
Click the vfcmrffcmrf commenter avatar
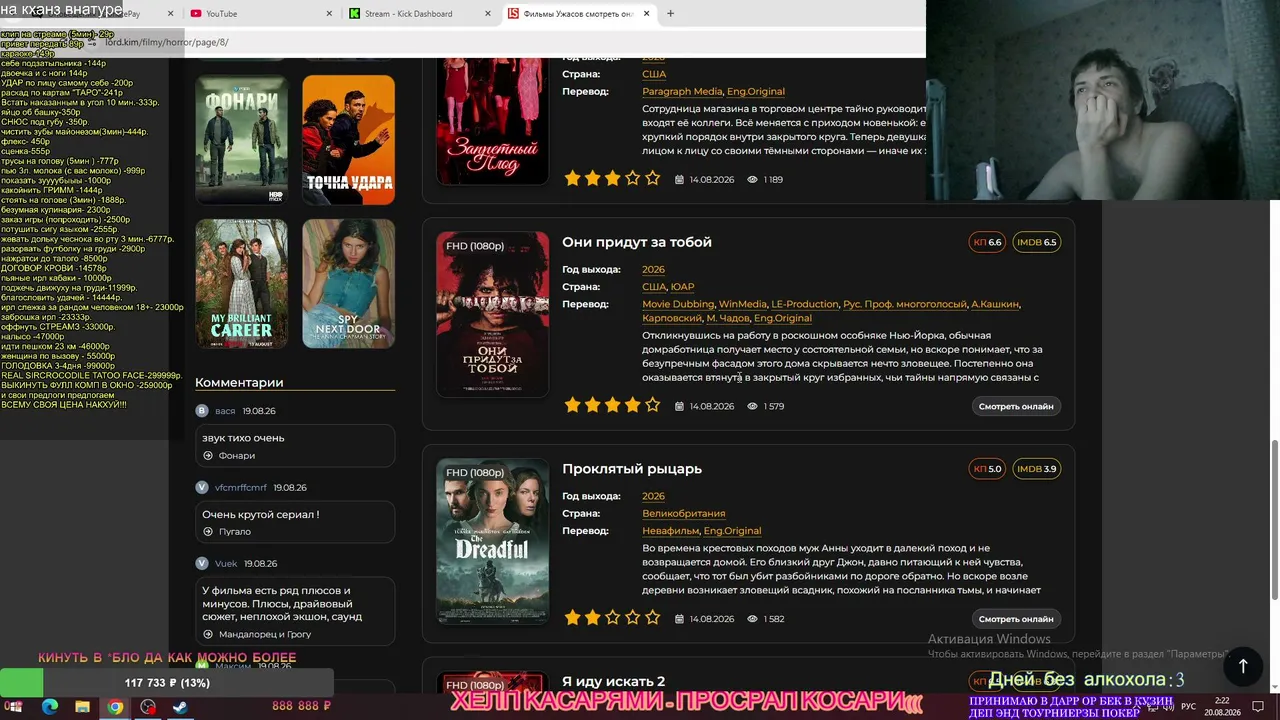click(x=202, y=488)
